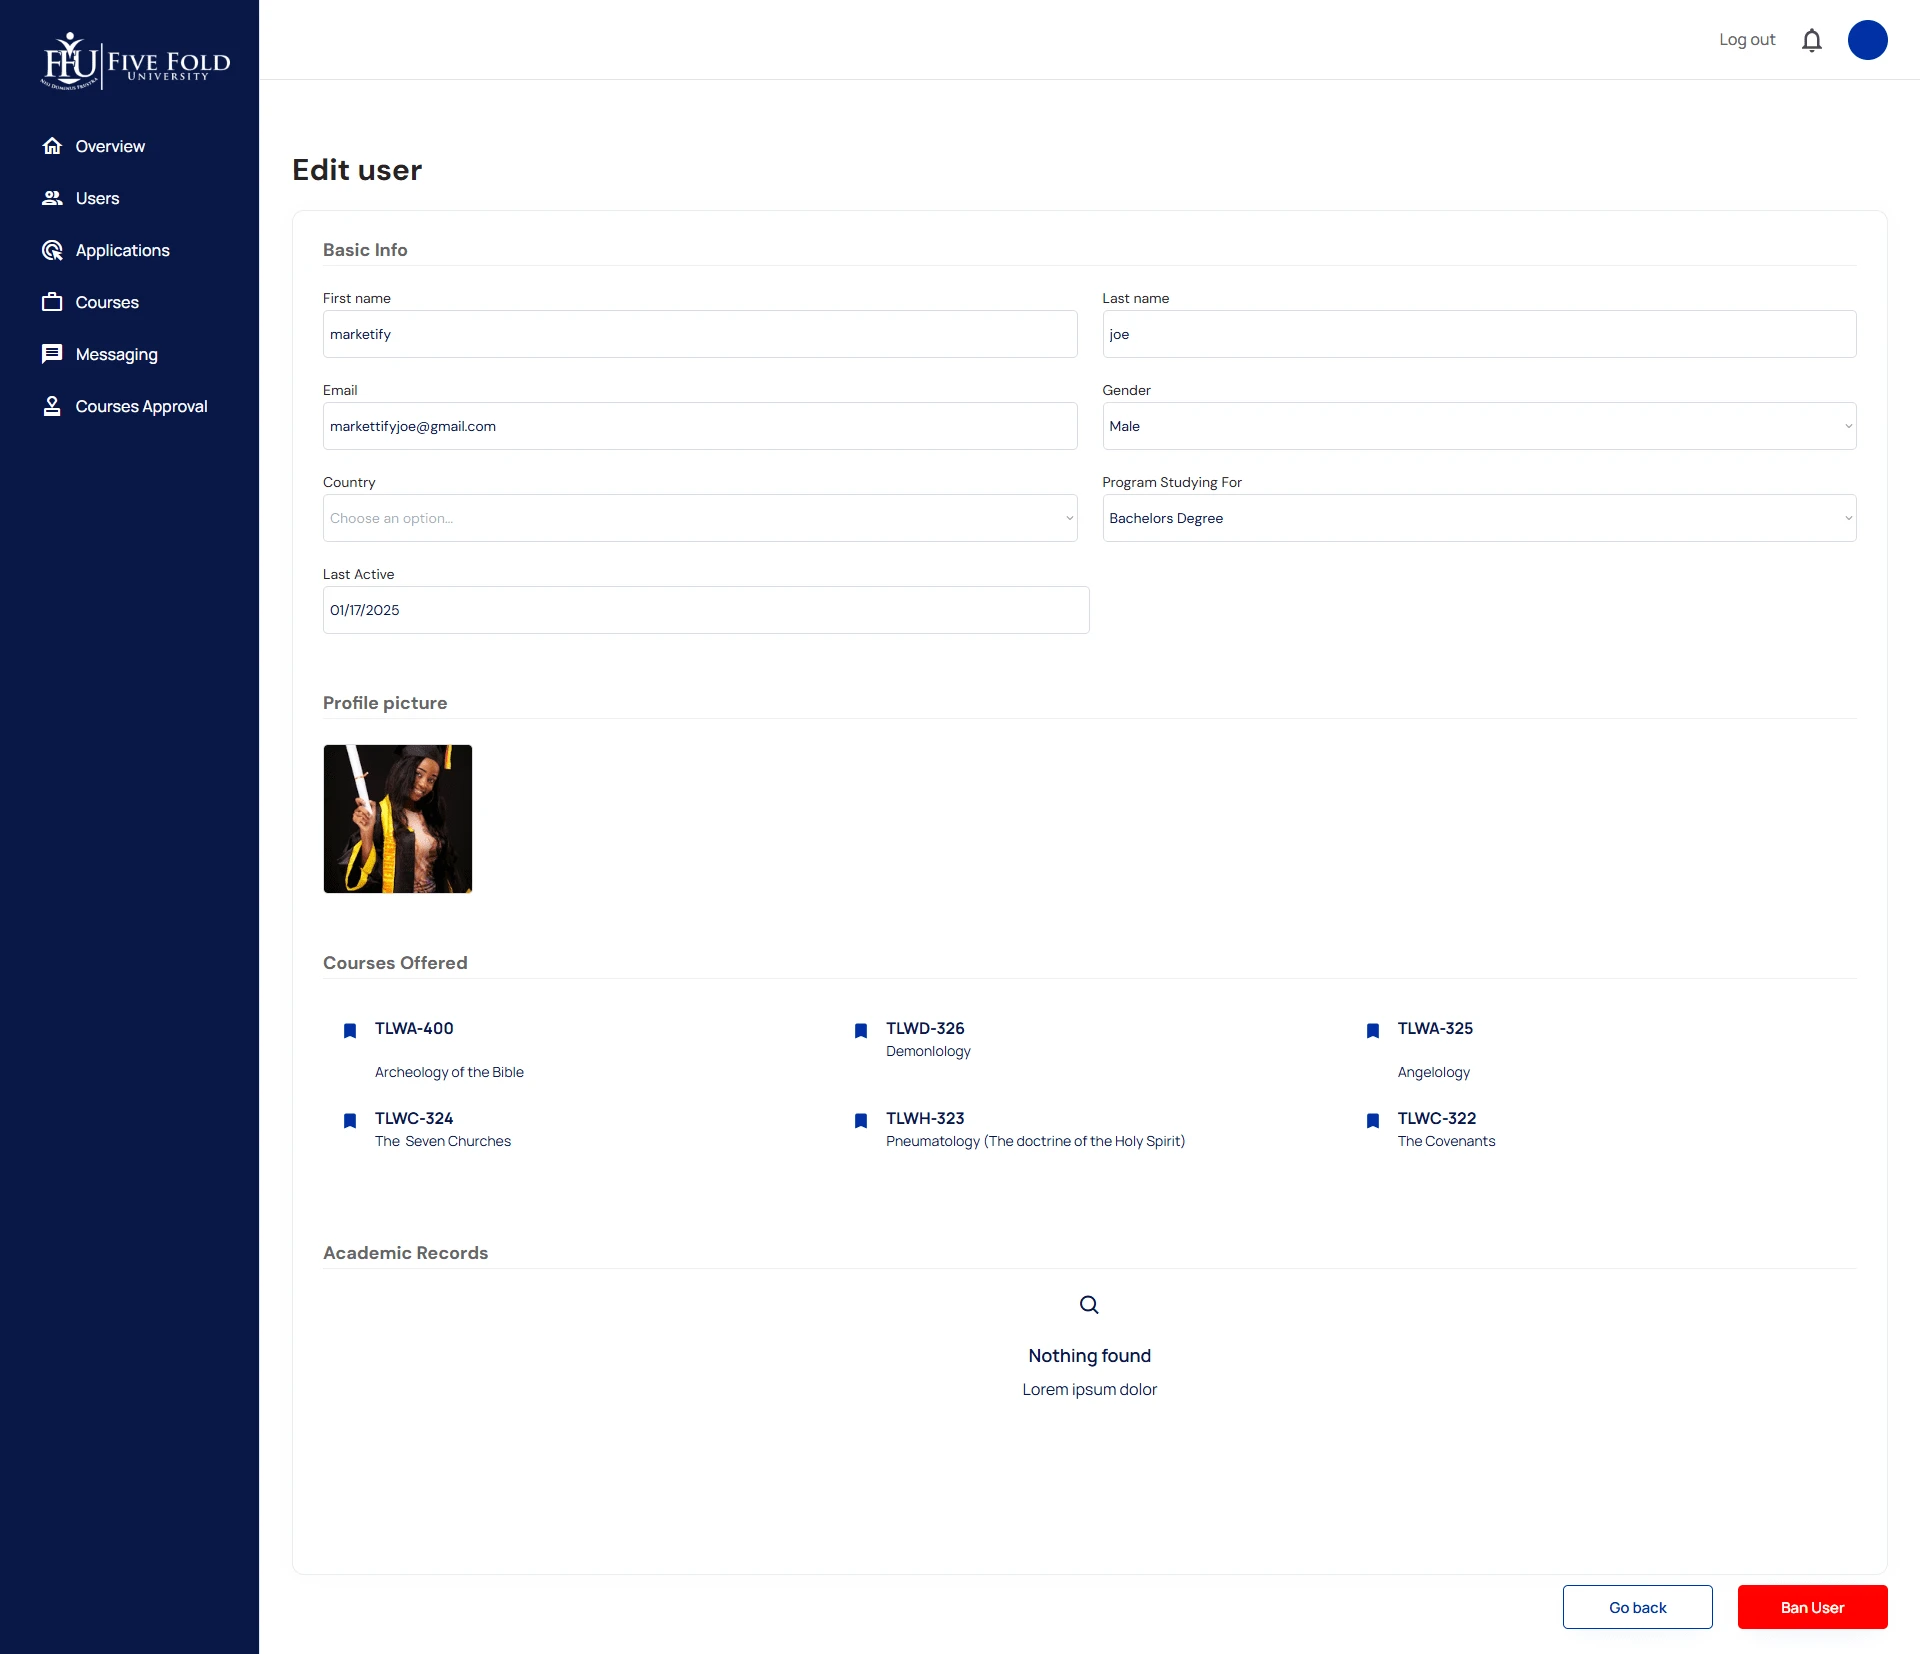The height and width of the screenshot is (1654, 1920).
Task: Open Program Studying For dropdown
Action: [x=1478, y=518]
